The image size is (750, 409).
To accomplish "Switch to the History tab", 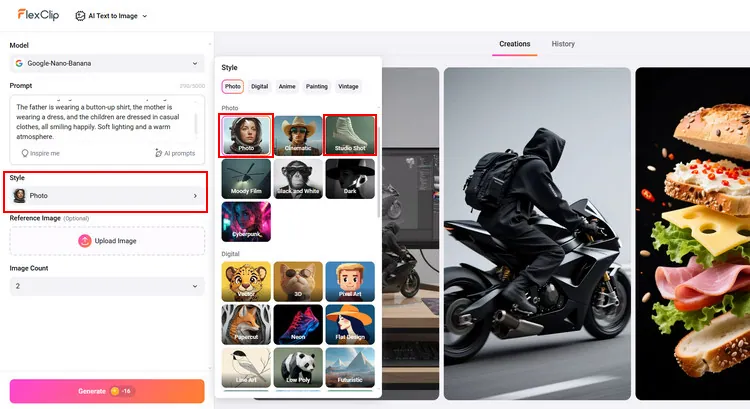I will 563,44.
